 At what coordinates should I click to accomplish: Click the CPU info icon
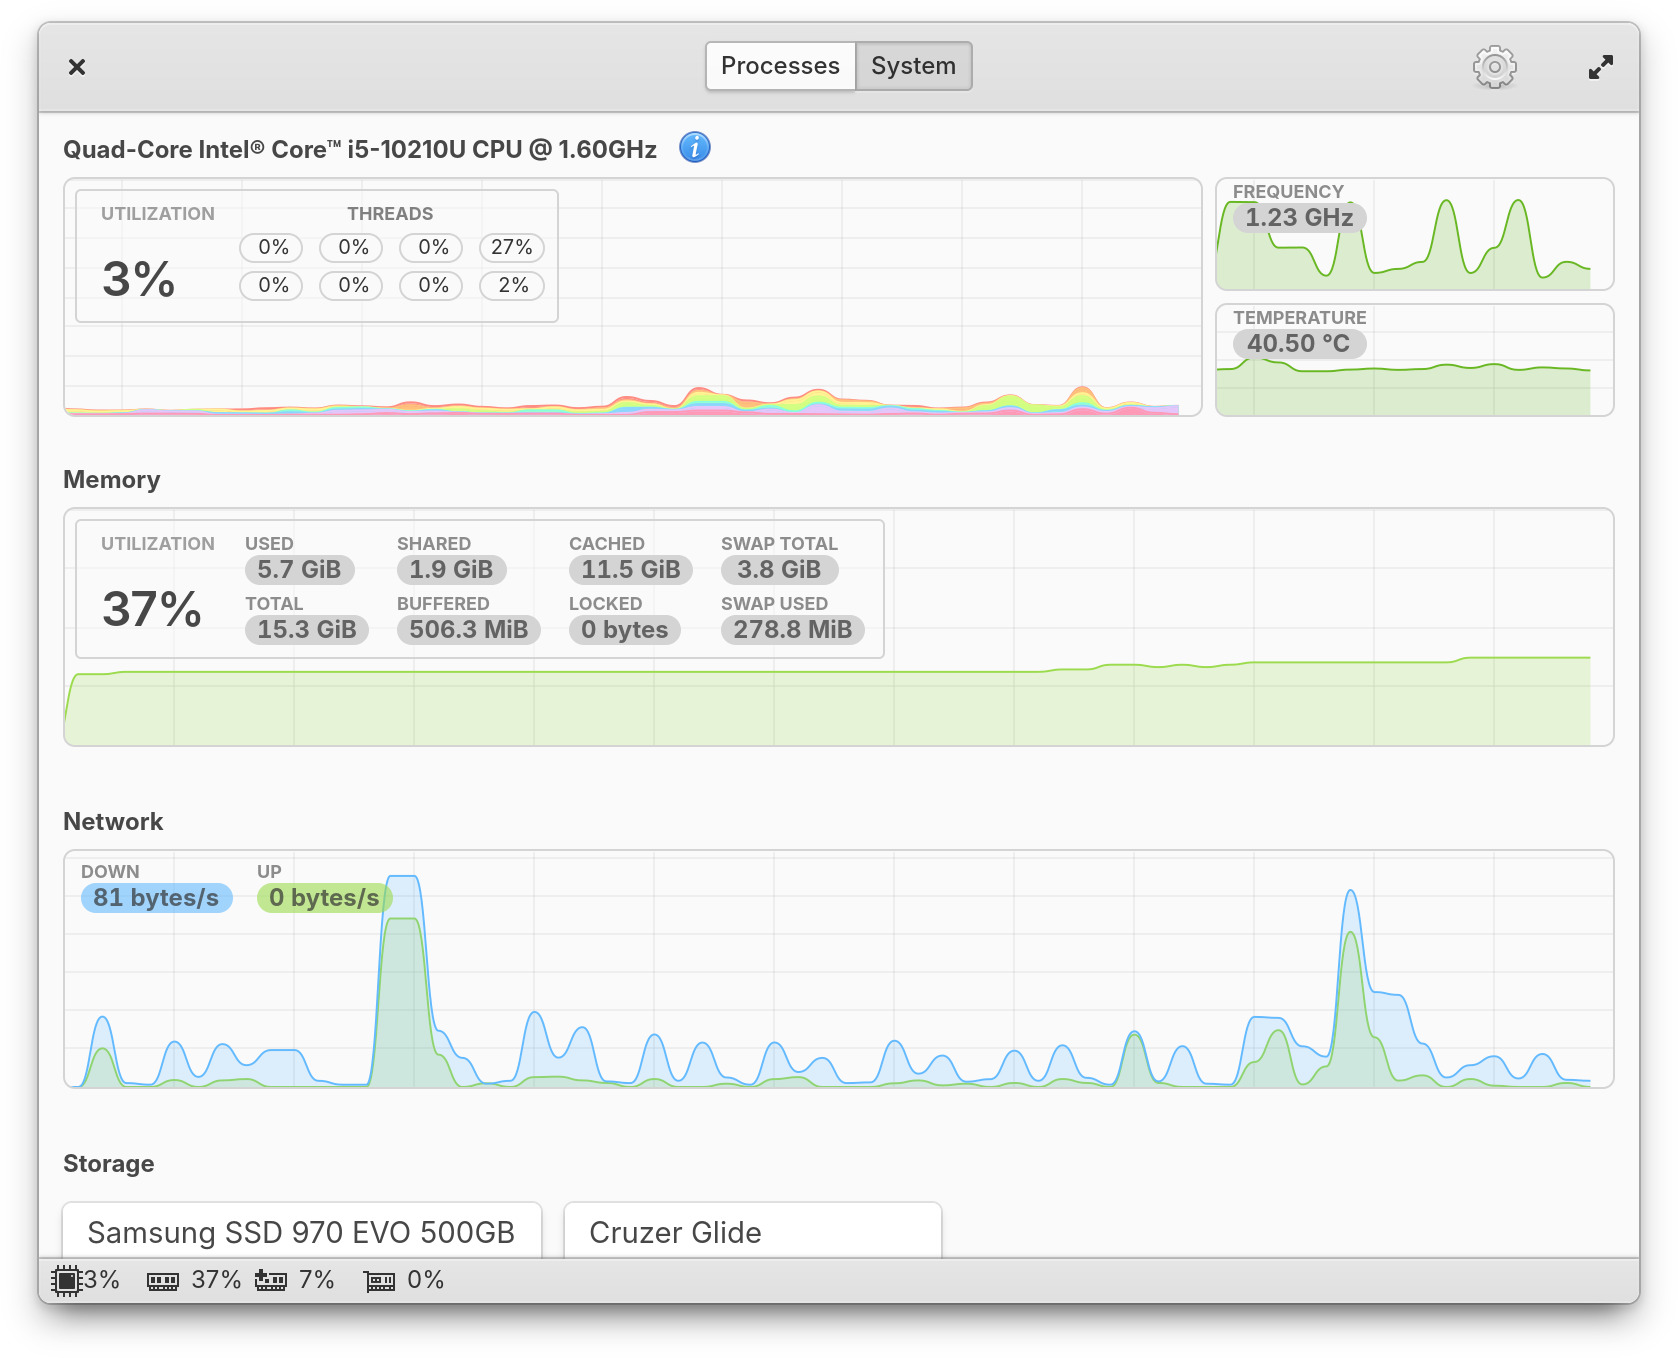tap(694, 148)
